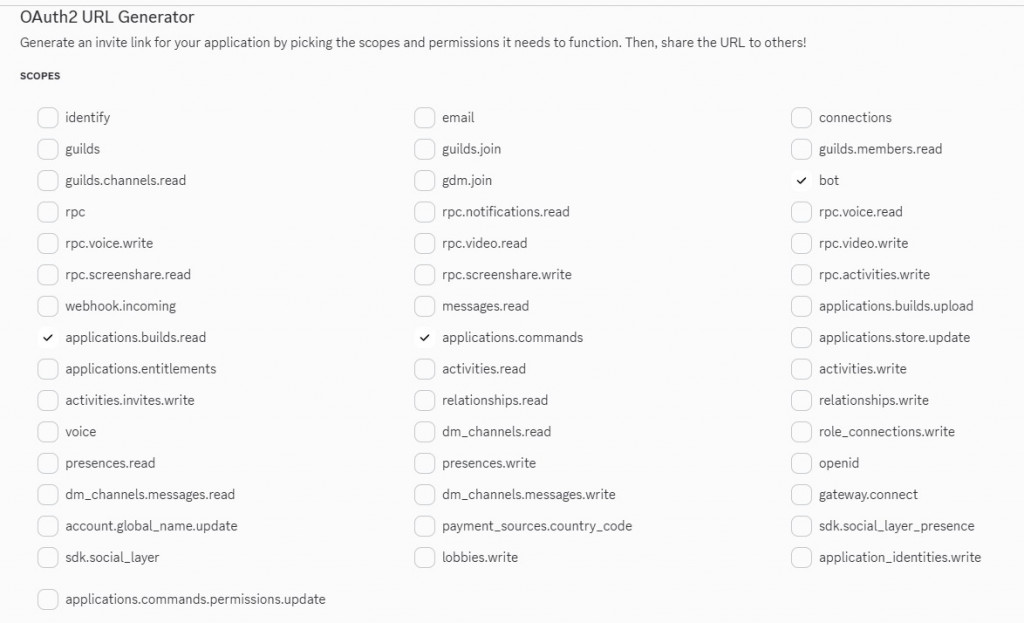Select the voice scope checkbox
Image resolution: width=1024 pixels, height=623 pixels.
click(48, 432)
